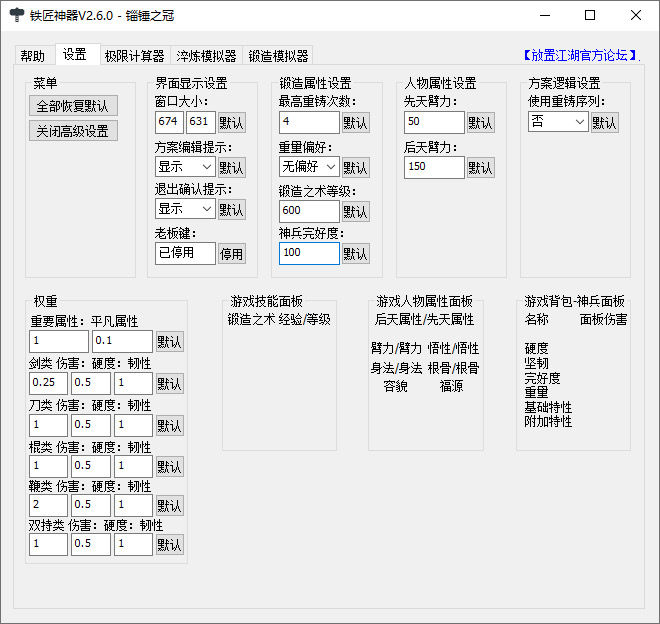660x624 pixels.
Task: Open the 重量偏好 combo box
Action: (x=309, y=167)
